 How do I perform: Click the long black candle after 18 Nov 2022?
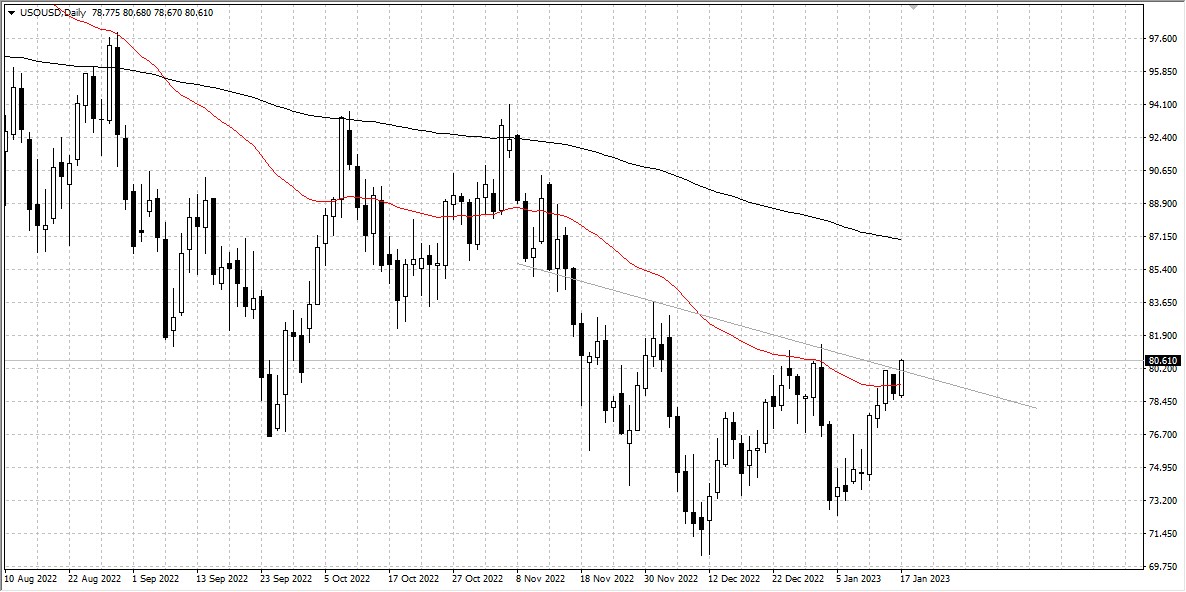pyautogui.click(x=608, y=375)
